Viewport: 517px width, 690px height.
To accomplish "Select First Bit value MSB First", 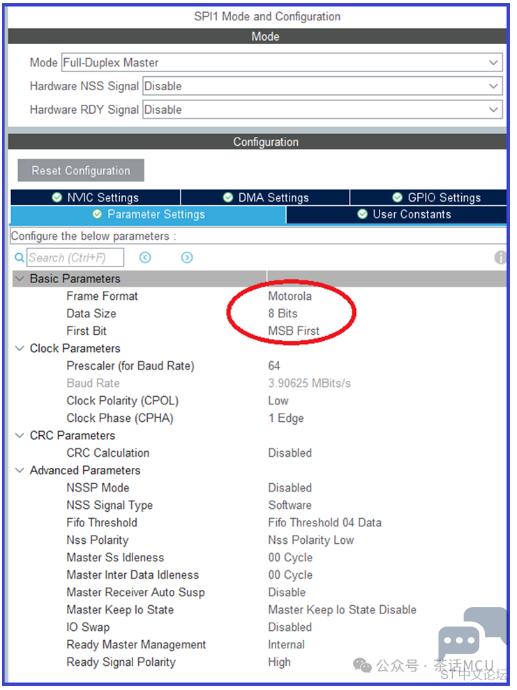I will [293, 331].
